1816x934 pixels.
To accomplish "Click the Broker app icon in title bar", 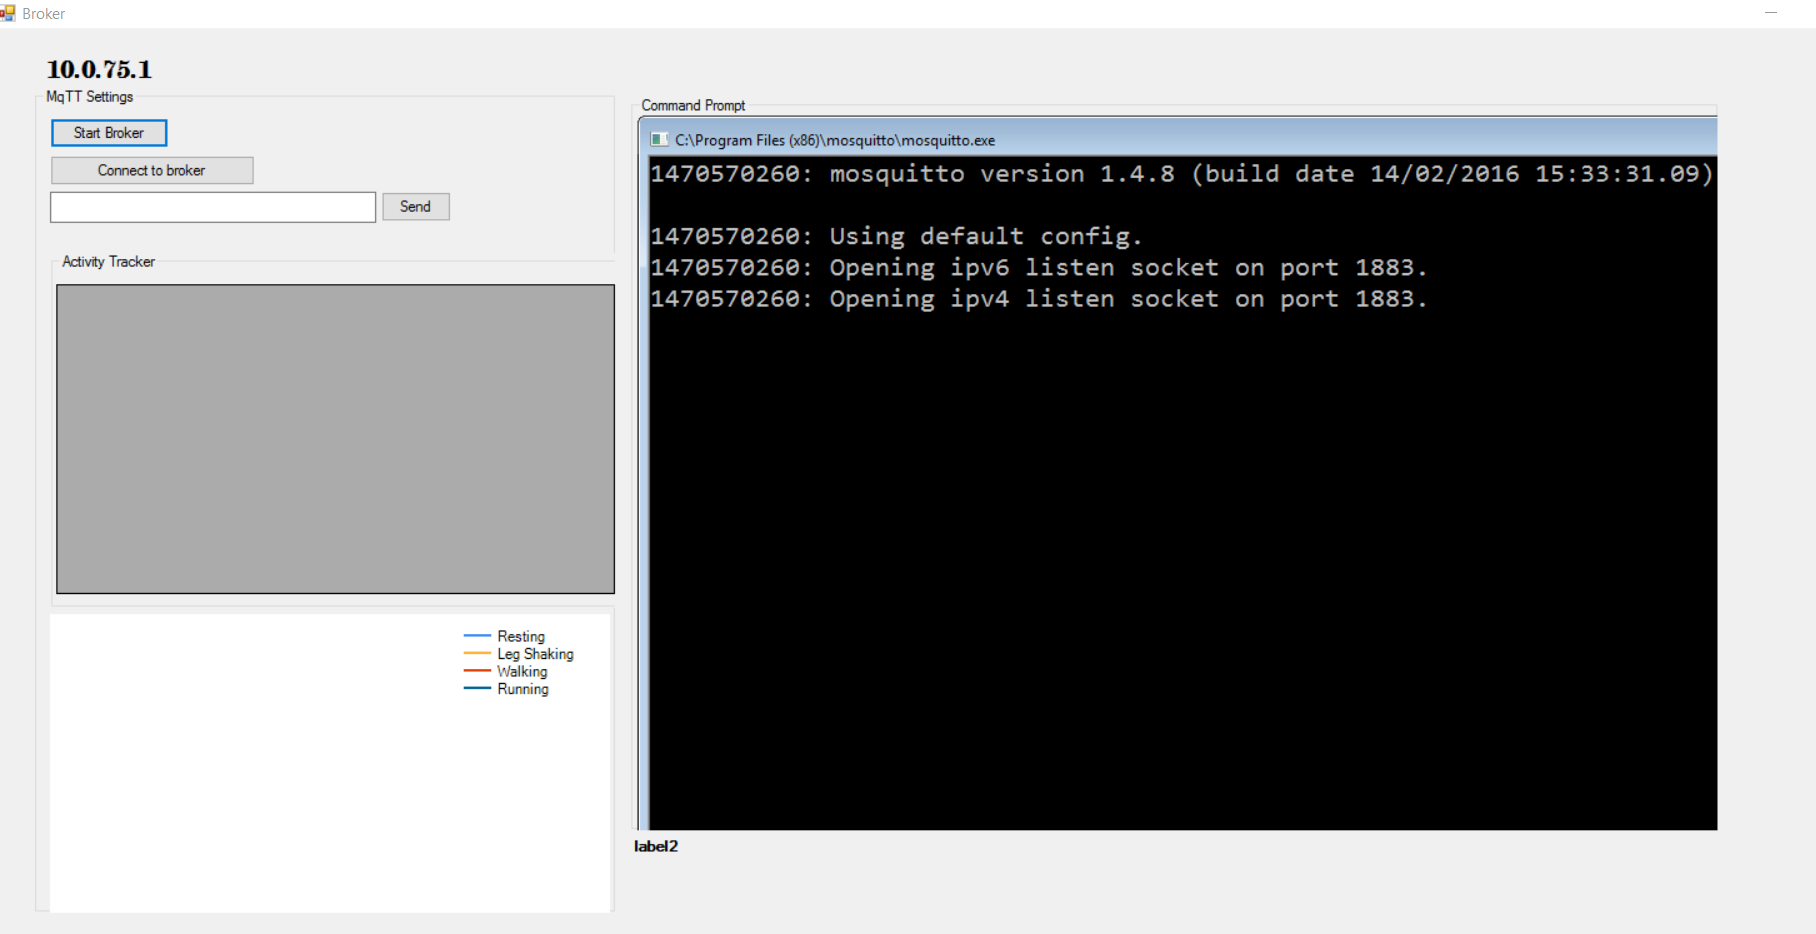I will (8, 13).
